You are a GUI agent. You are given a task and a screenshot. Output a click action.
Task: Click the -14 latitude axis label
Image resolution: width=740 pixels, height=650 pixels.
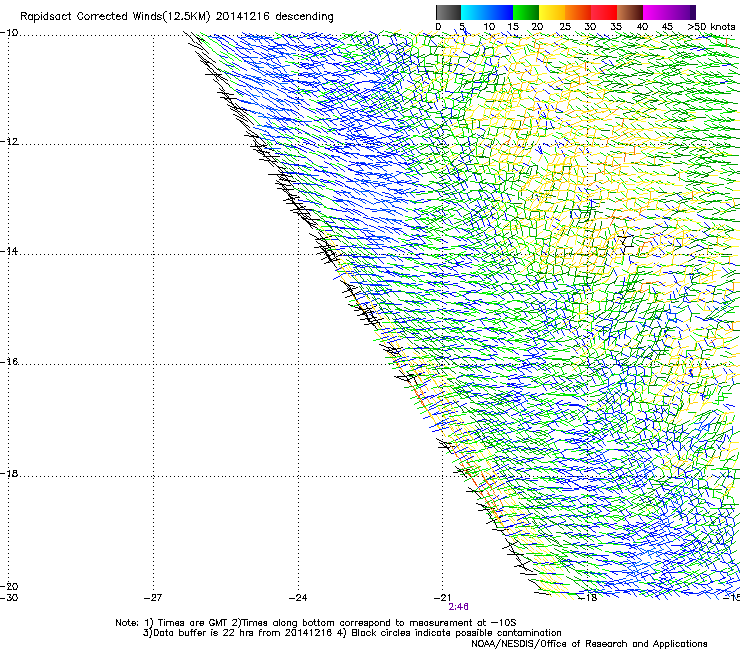[x=9, y=251]
